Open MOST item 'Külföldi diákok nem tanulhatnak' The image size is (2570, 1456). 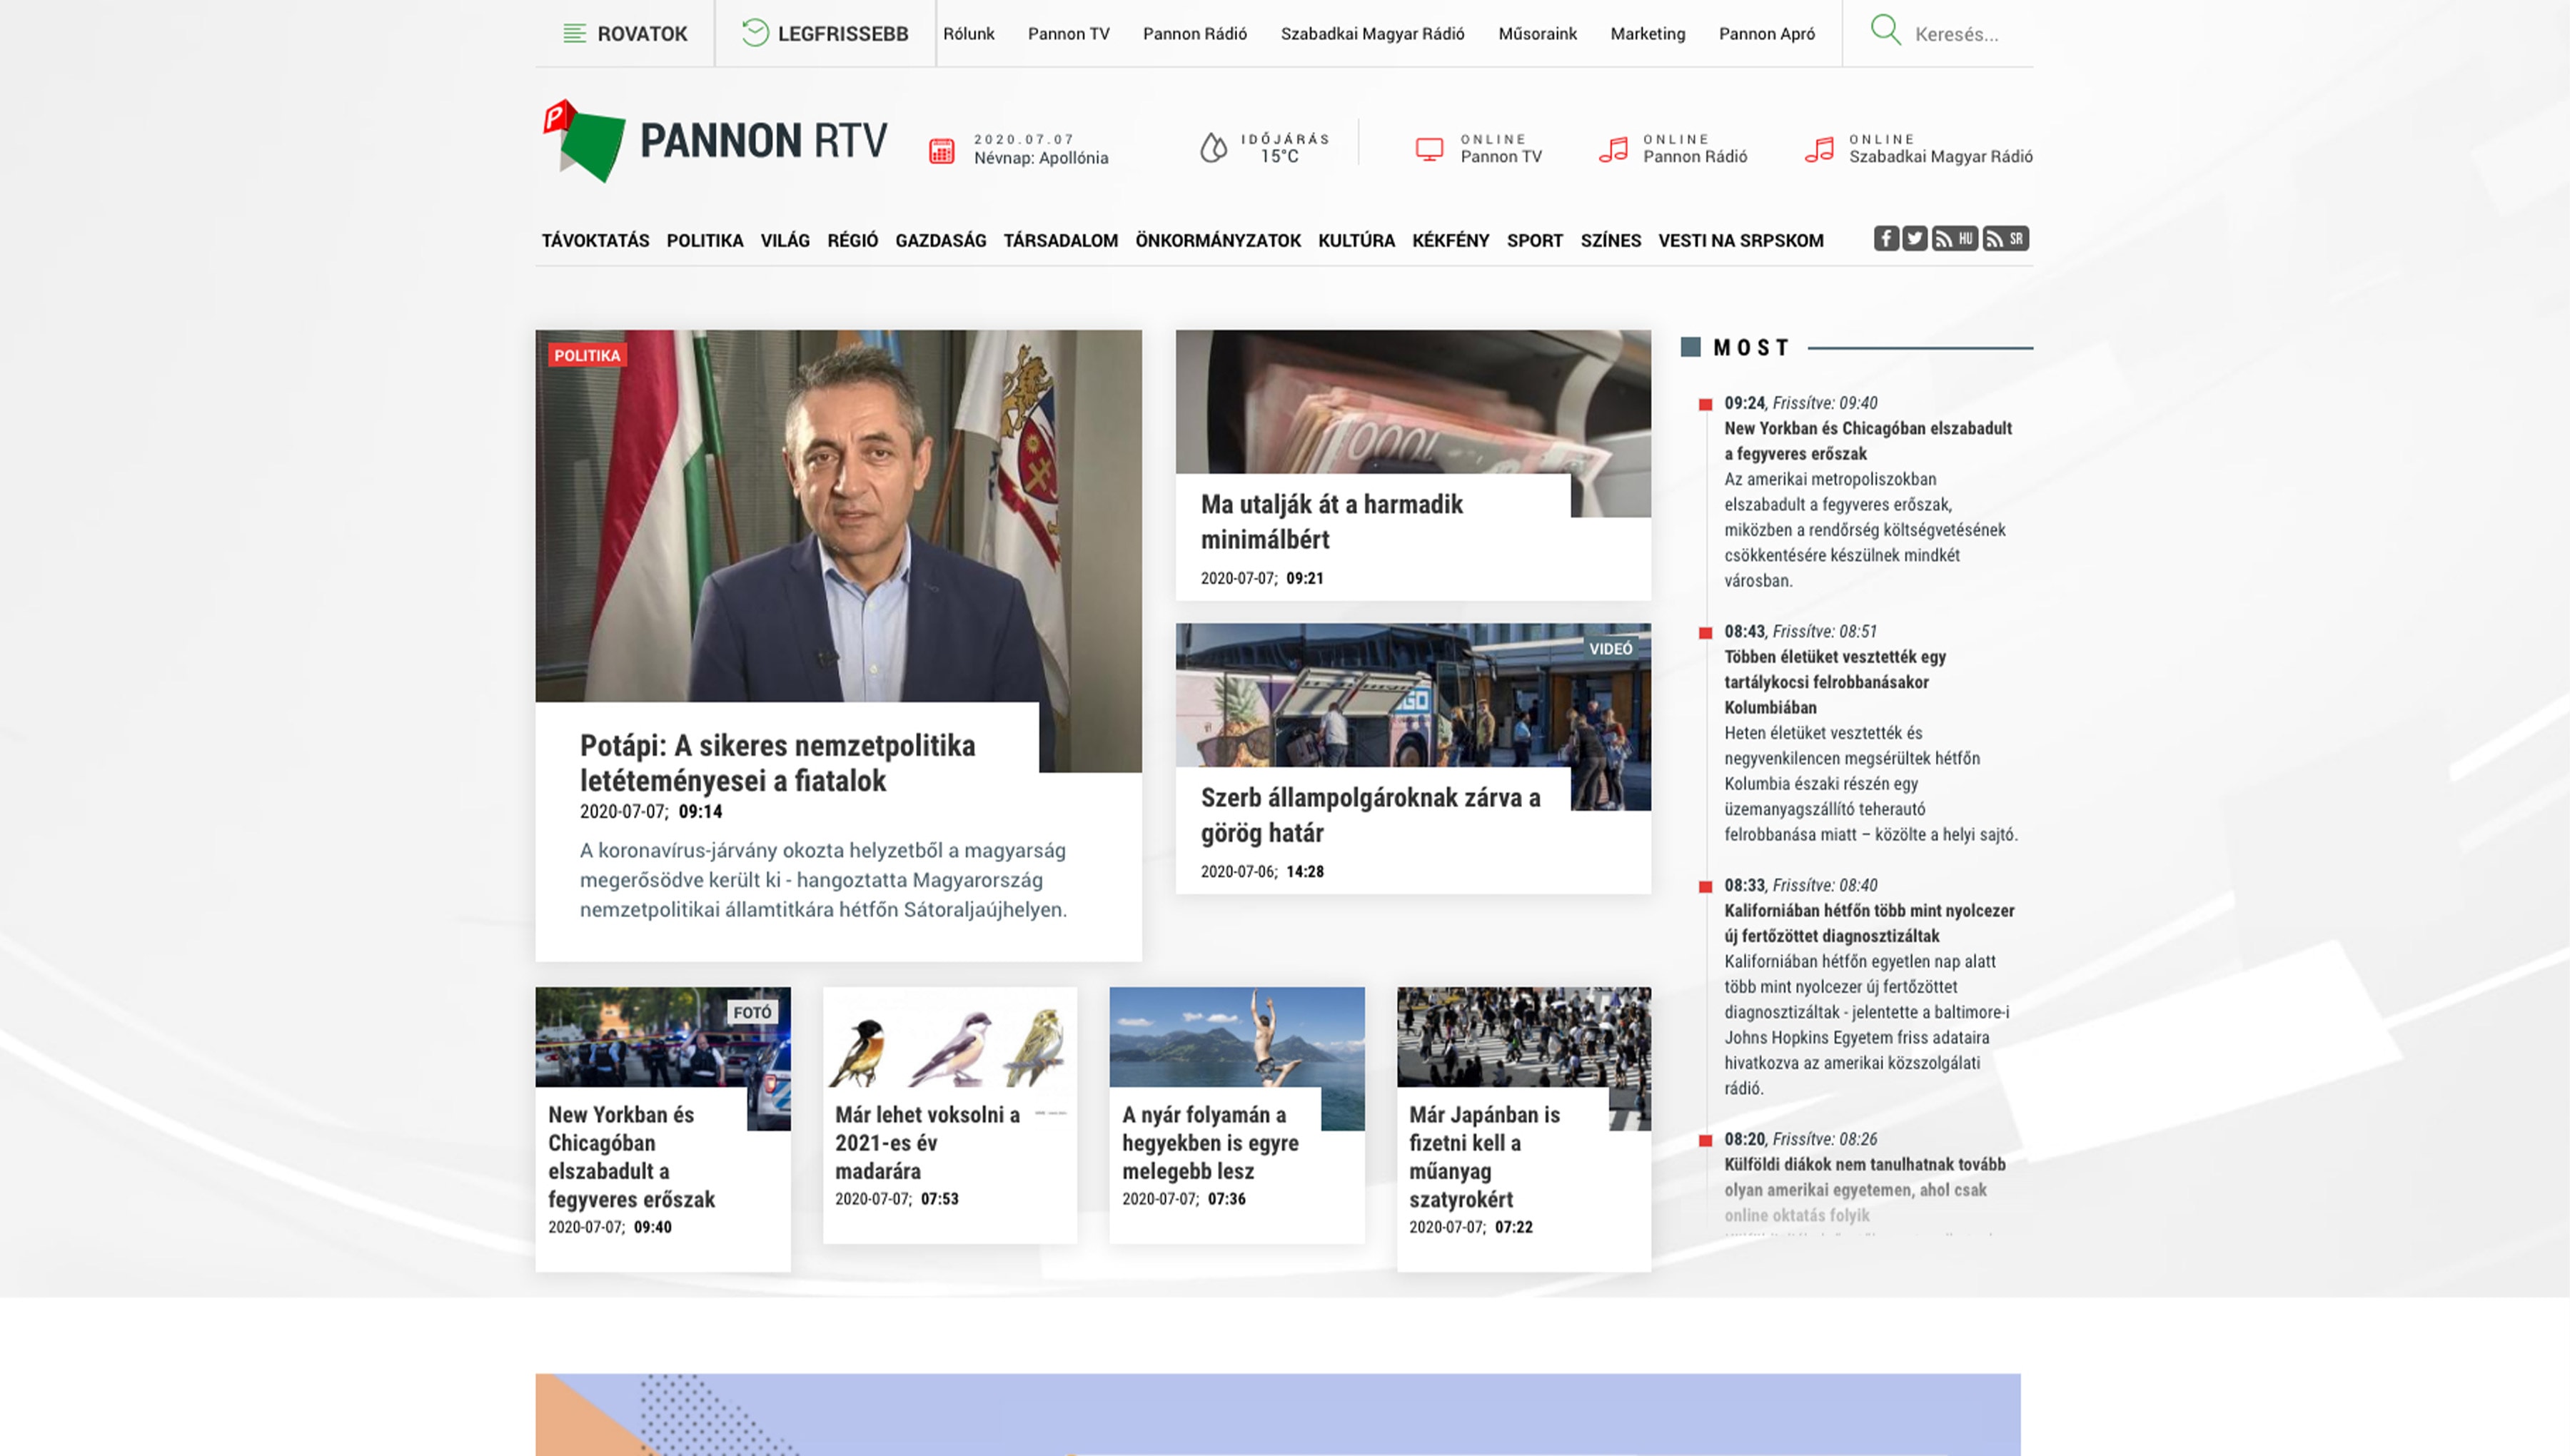tap(1864, 1189)
